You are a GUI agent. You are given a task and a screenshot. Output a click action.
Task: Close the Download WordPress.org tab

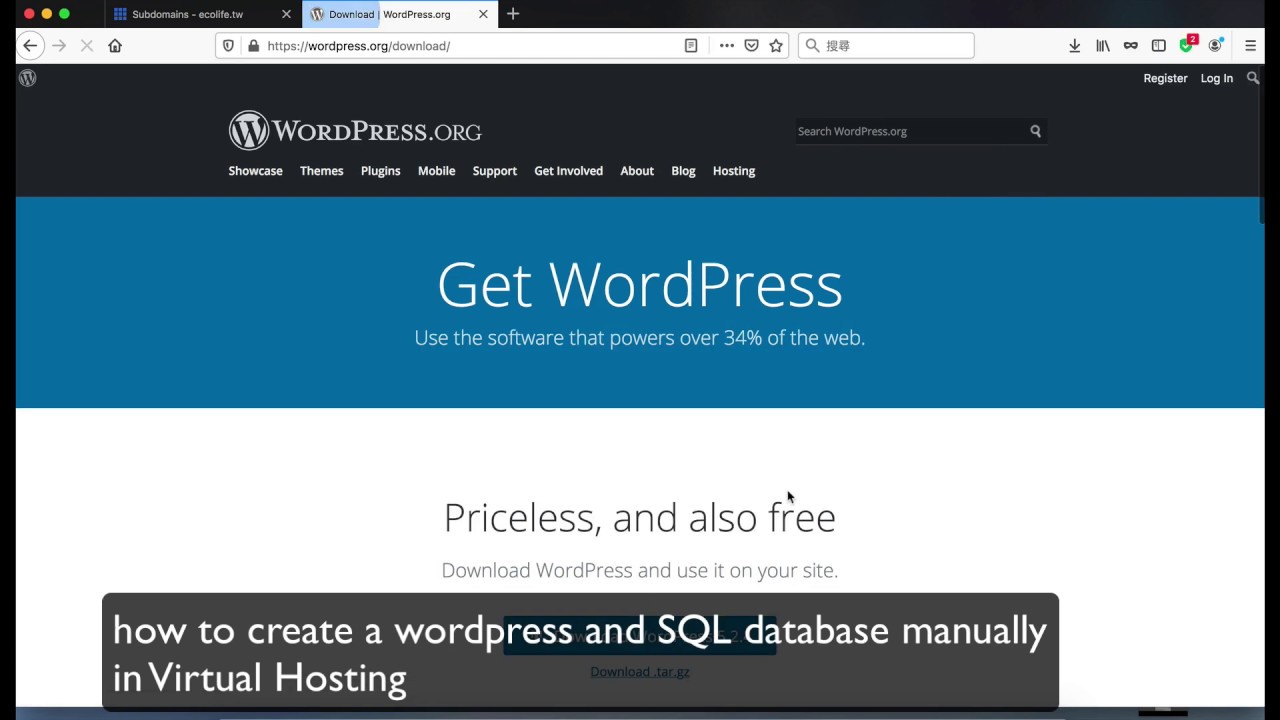click(x=483, y=14)
